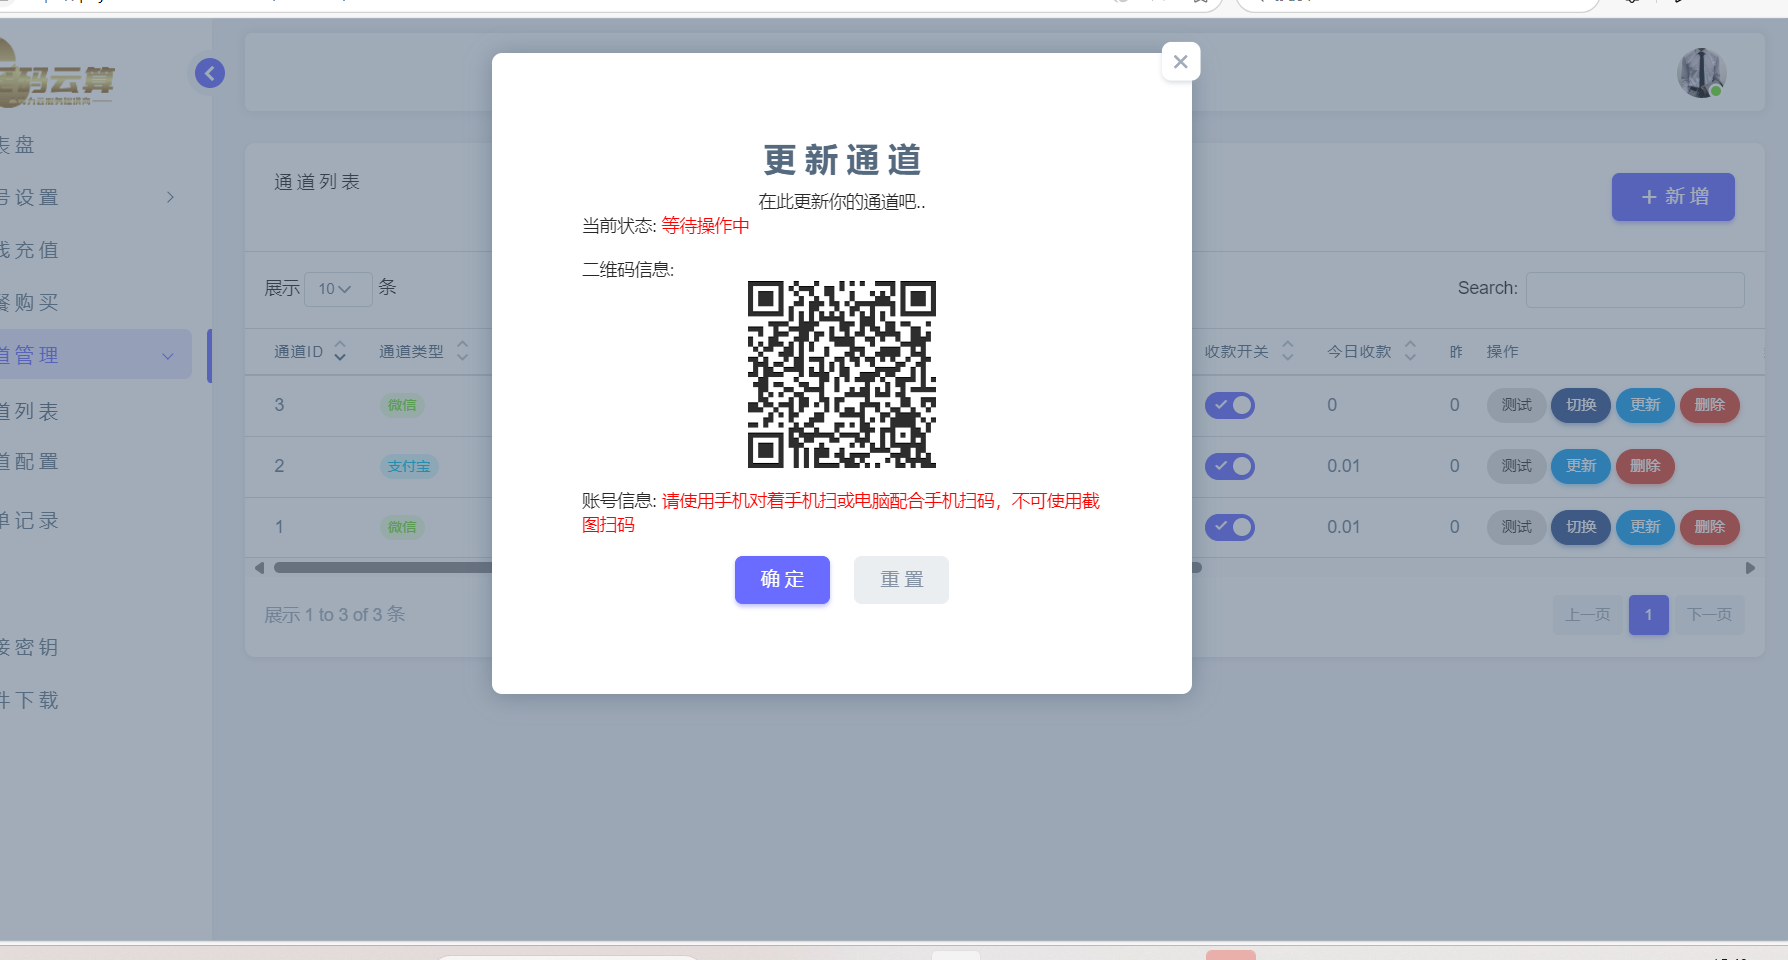Toggle 收款开关 for channel 1
The image size is (1788, 960).
(x=1230, y=527)
